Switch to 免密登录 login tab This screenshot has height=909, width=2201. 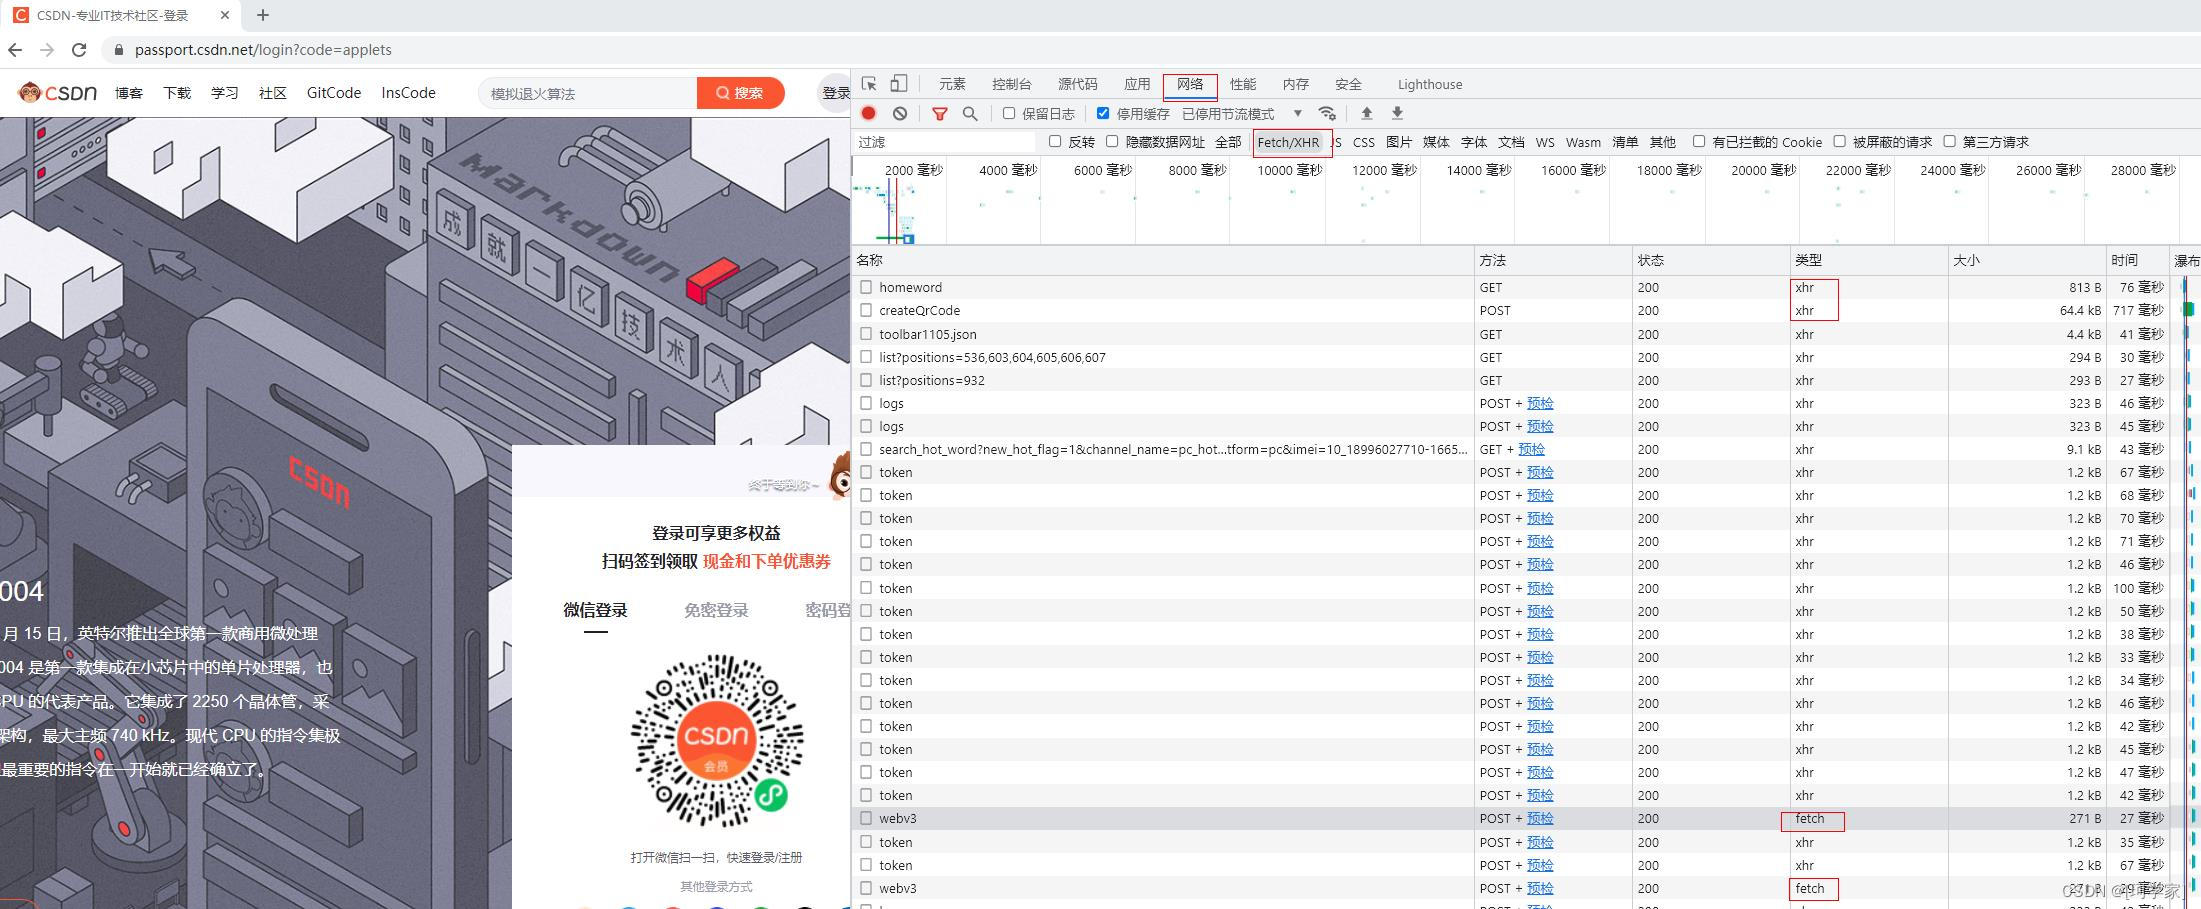pos(716,610)
